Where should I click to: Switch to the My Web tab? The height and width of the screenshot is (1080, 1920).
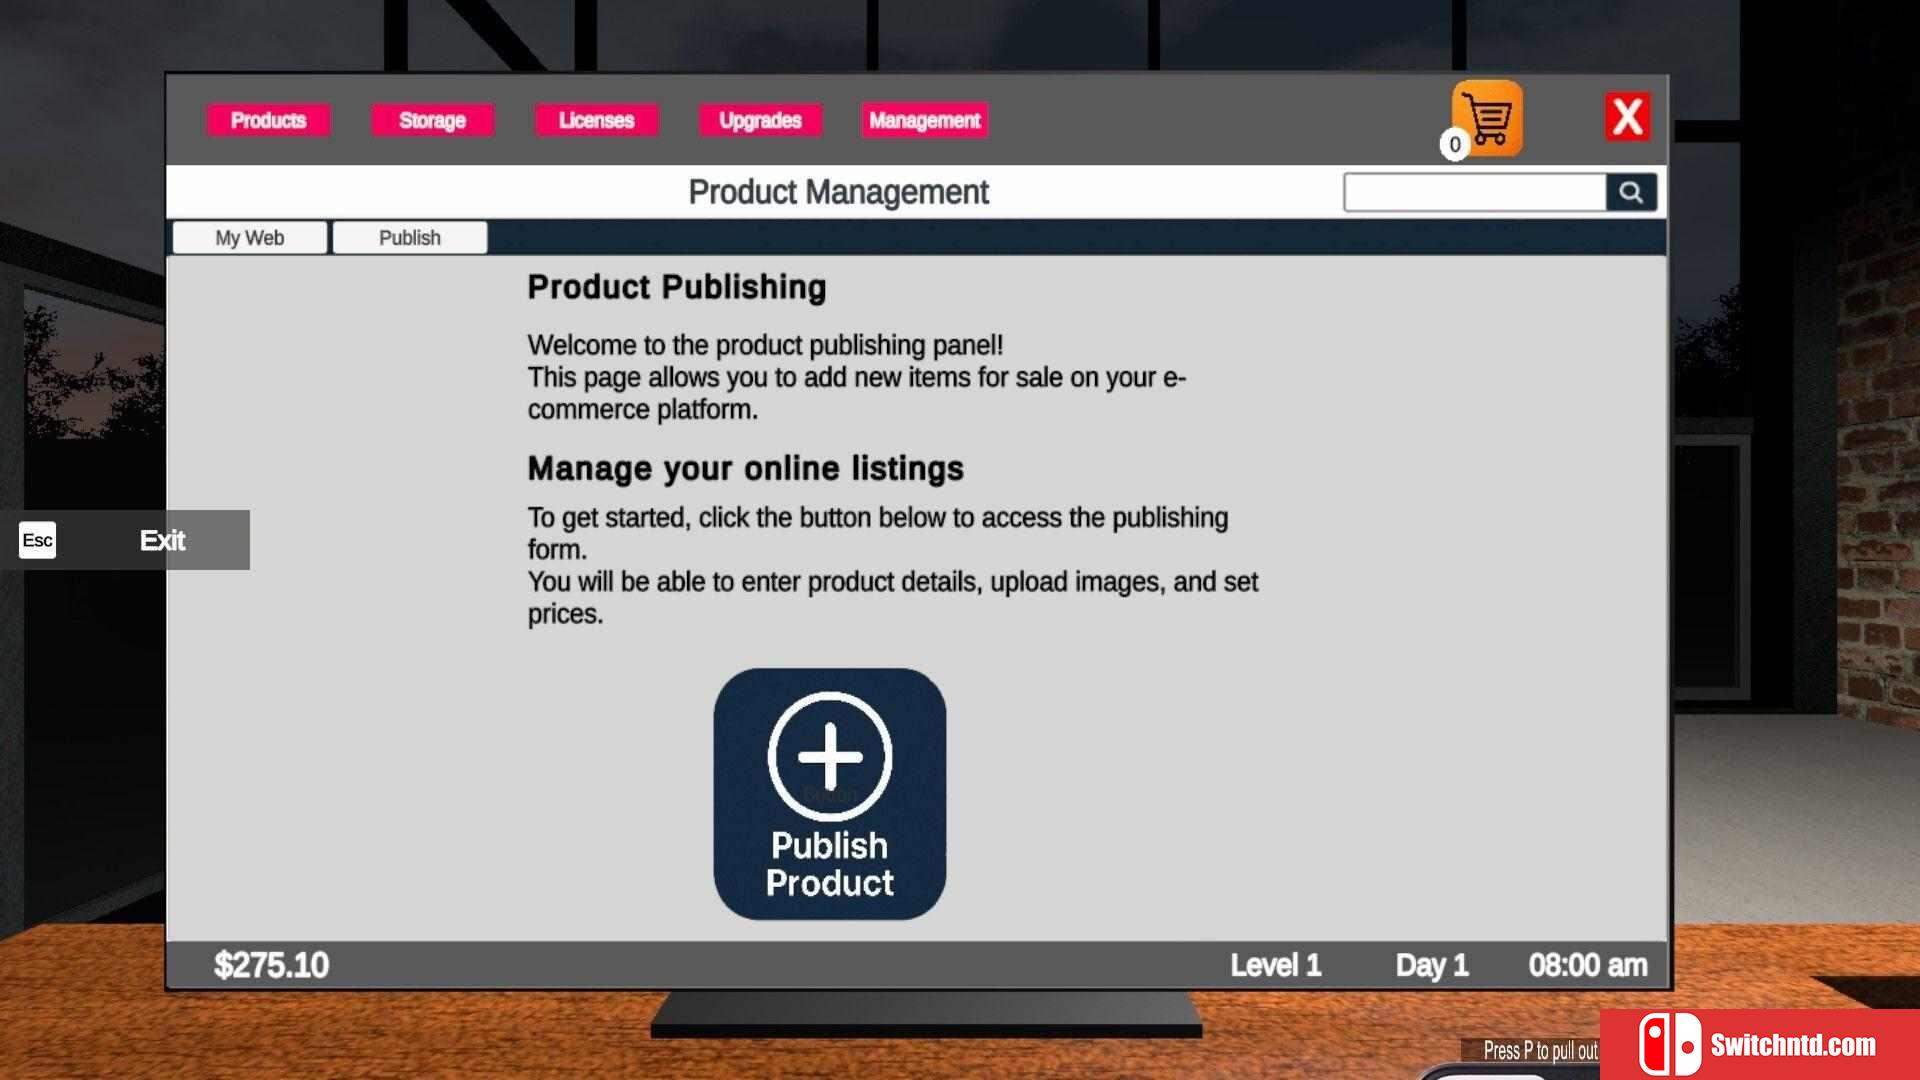(249, 238)
